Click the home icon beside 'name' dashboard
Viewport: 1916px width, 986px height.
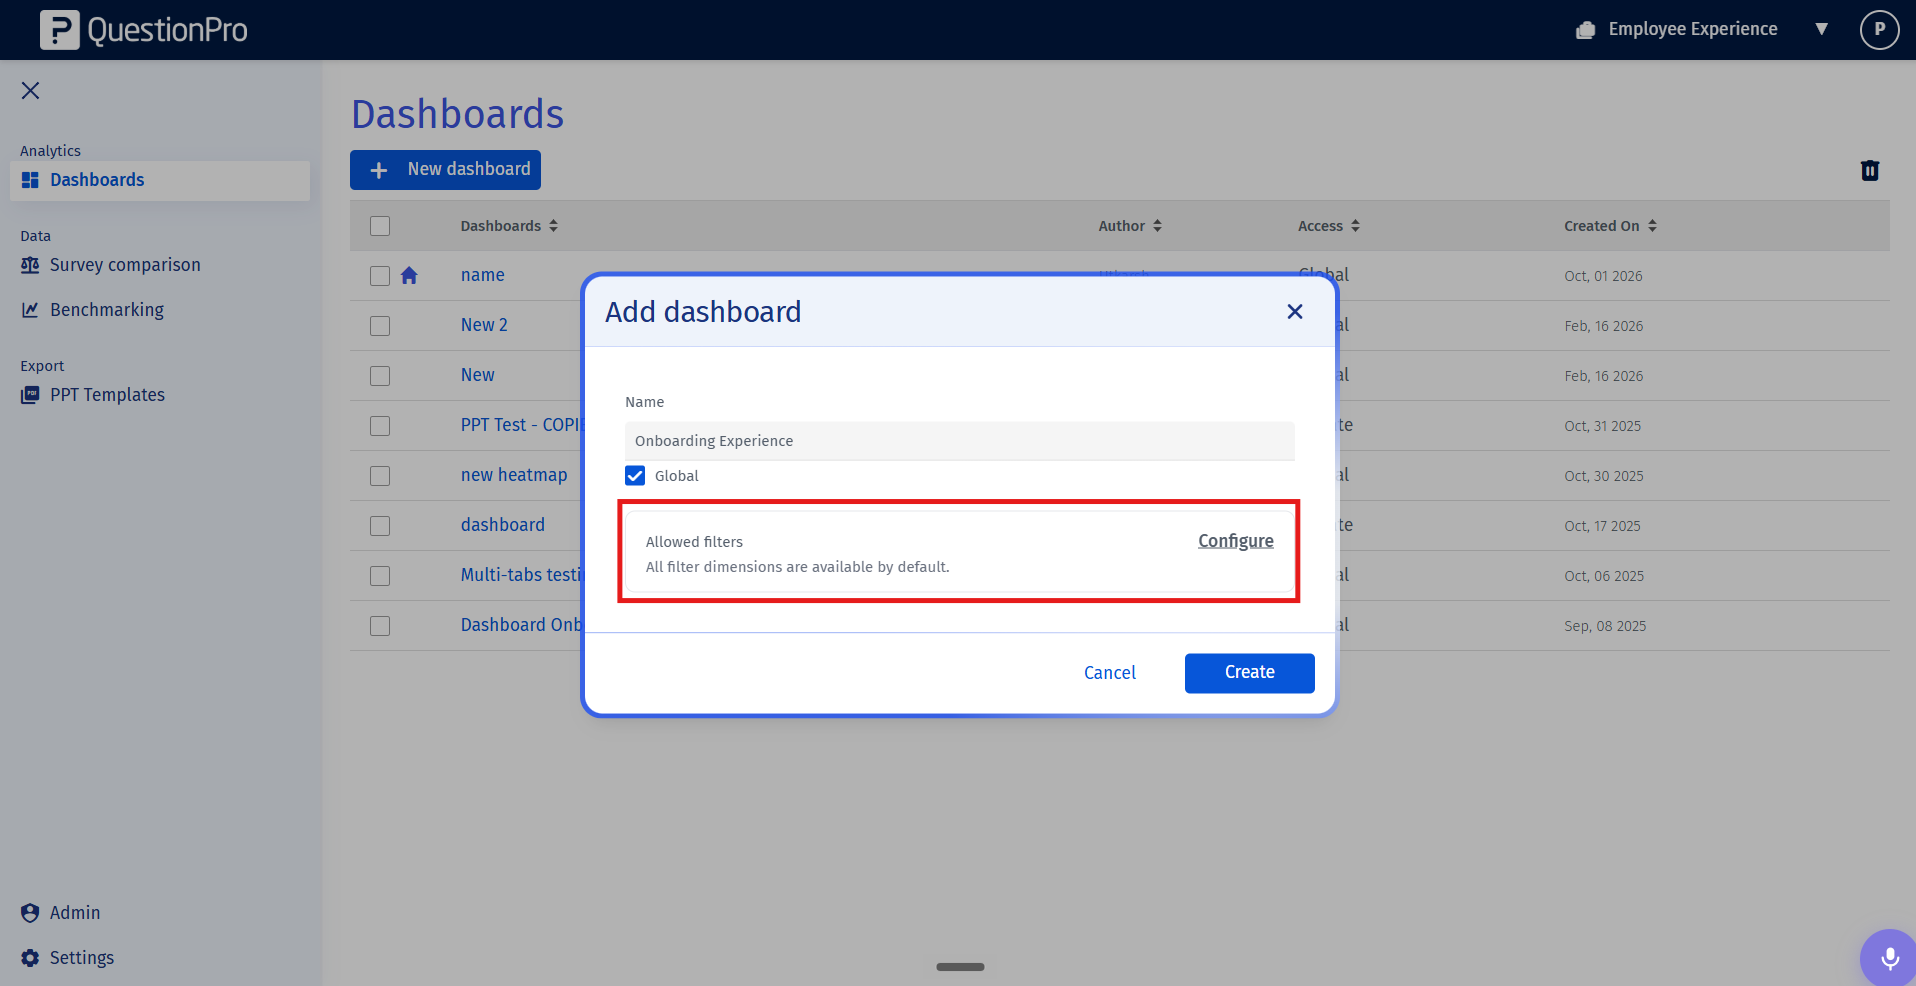[409, 276]
